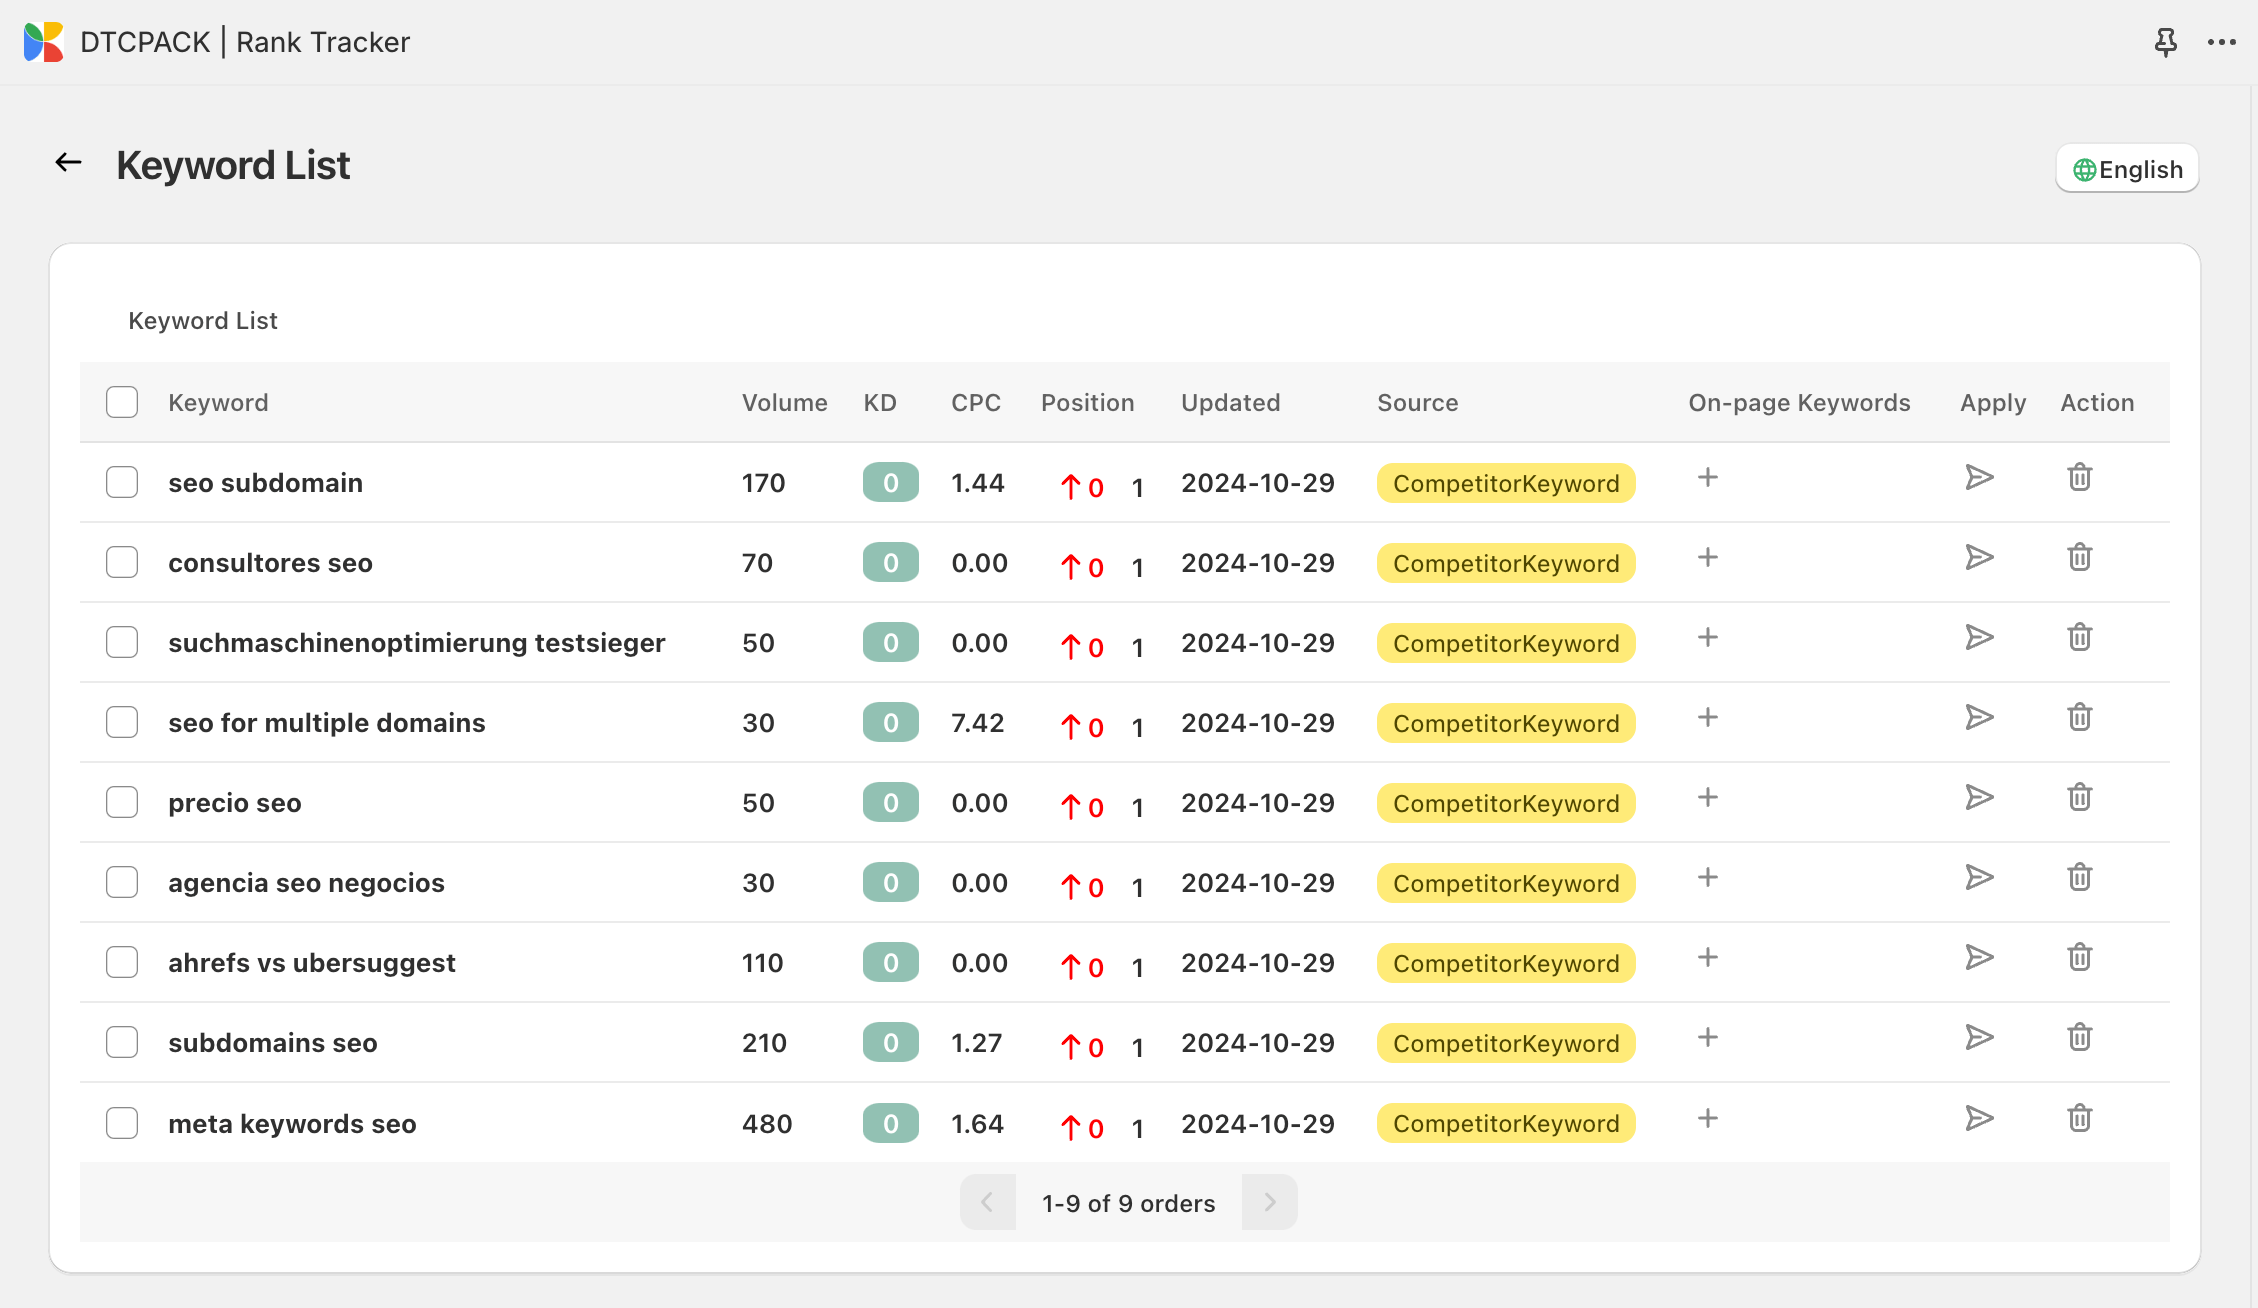Click the Volume column header
Viewport: 2258px width, 1308px height.
click(x=784, y=403)
